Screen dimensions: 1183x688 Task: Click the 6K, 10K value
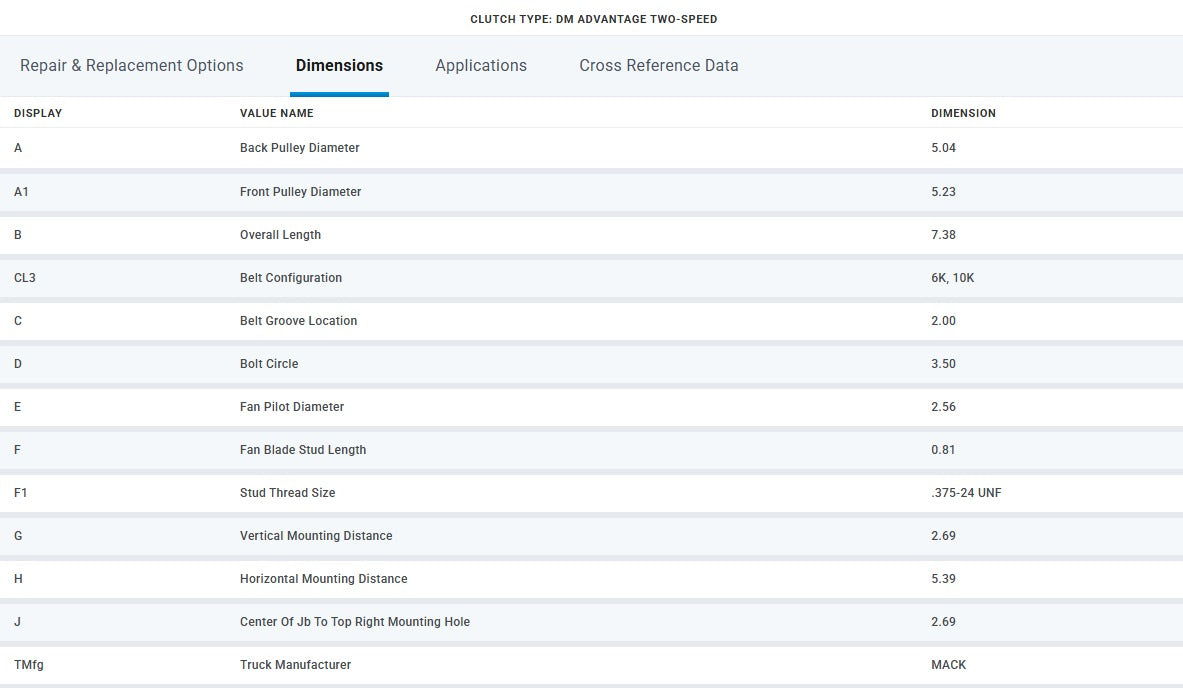[952, 278]
